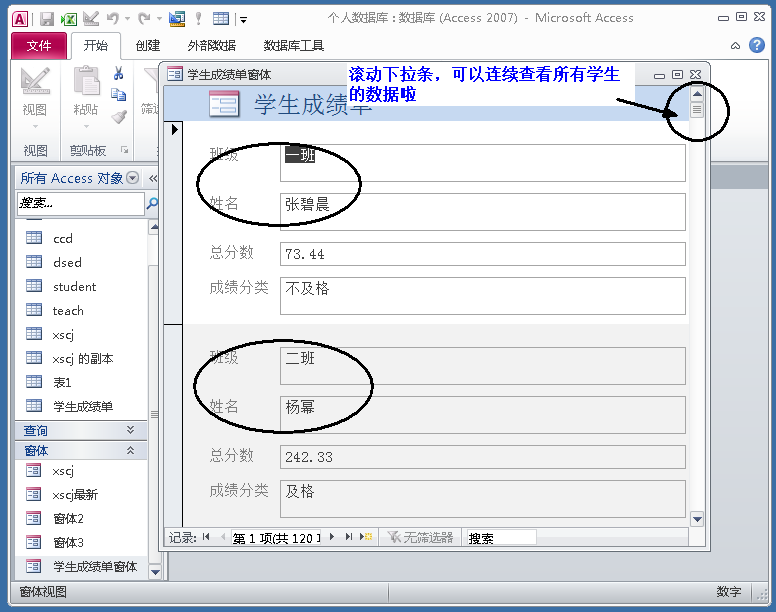Open clipboard group dialog launcher

125,149
